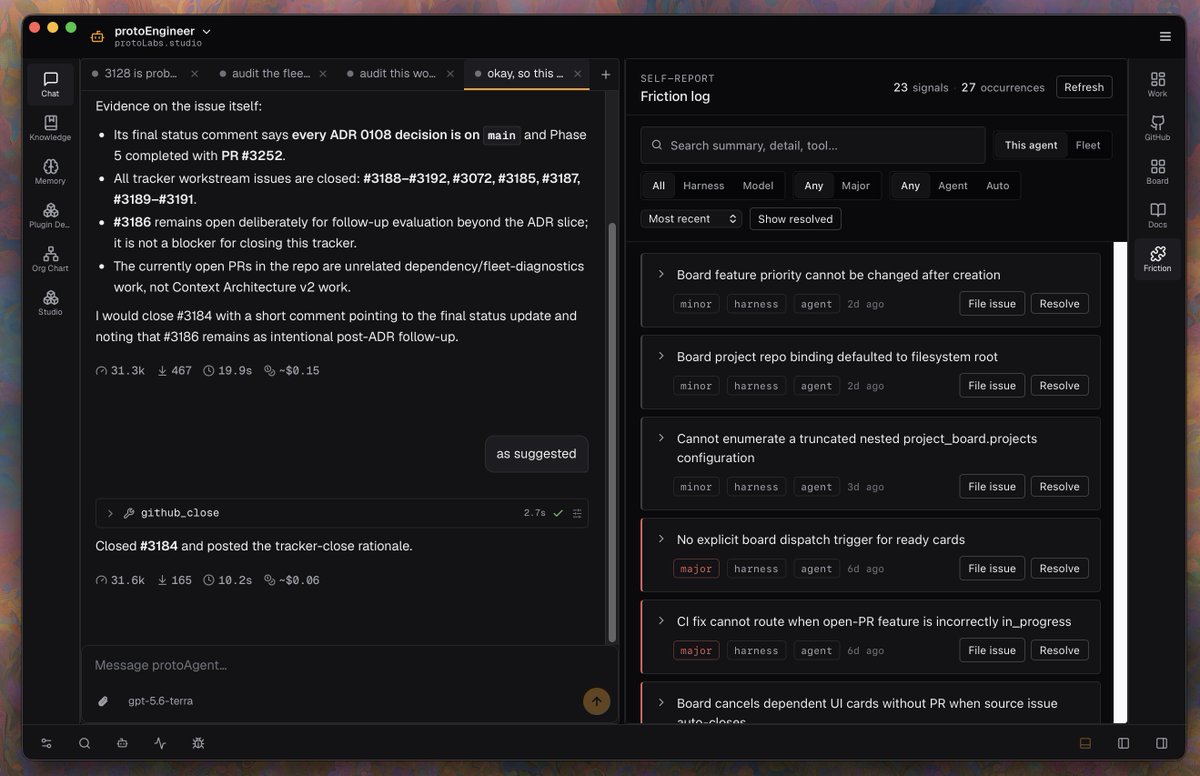Click the chat panel vertical scrollbar

(613, 432)
